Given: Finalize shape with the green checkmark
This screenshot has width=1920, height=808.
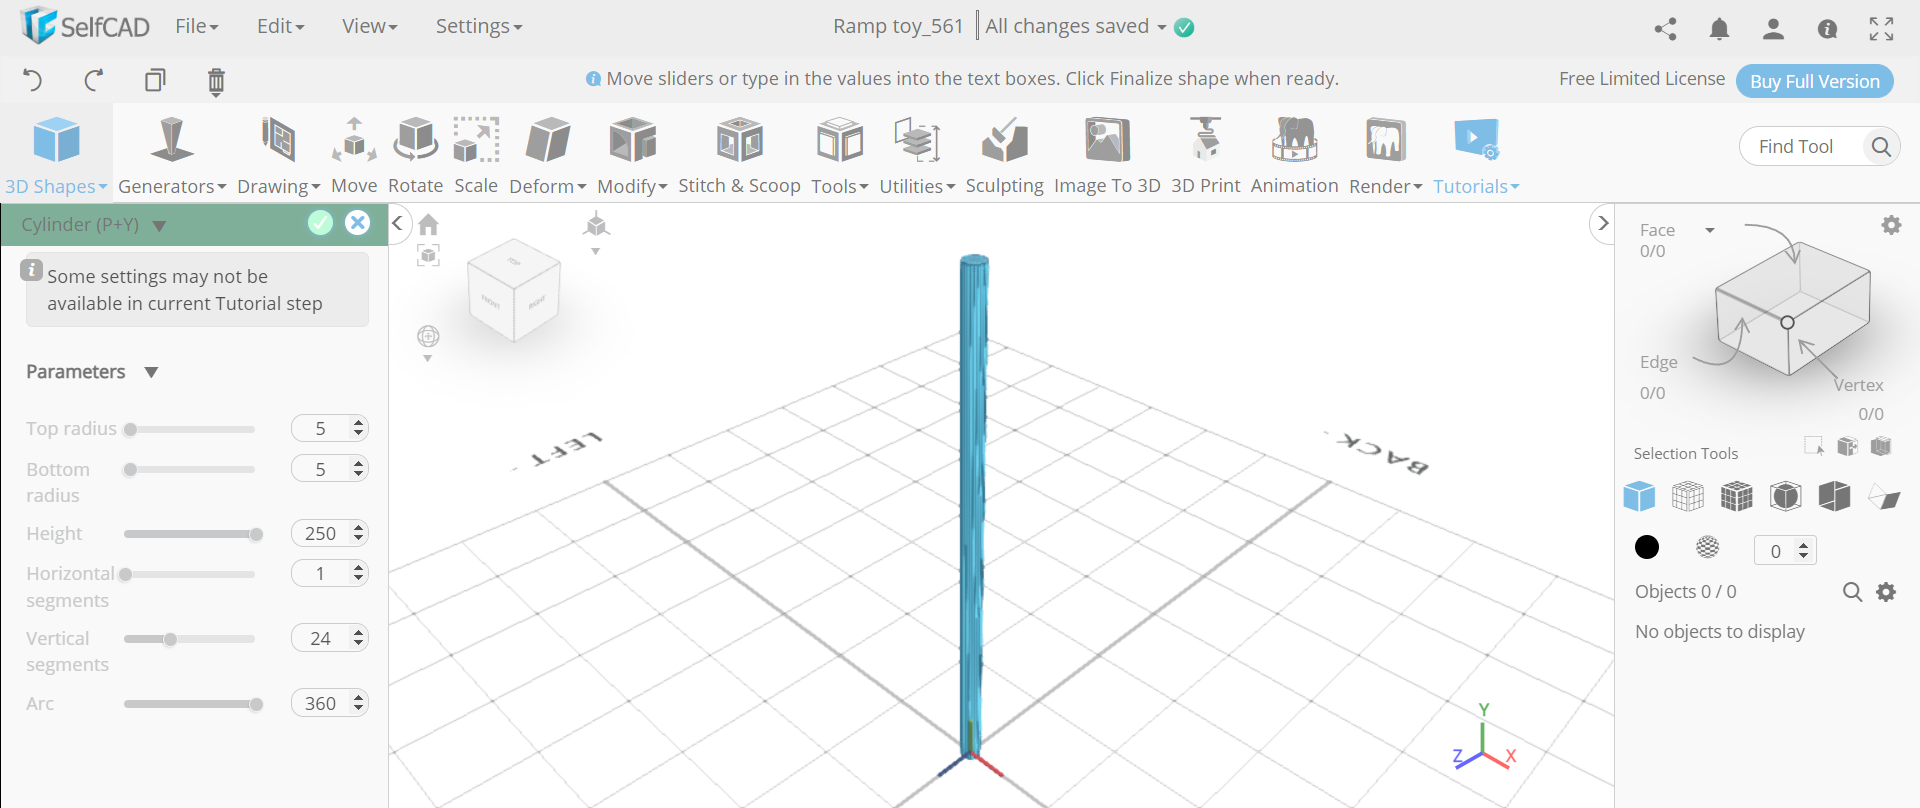Looking at the screenshot, I should coord(320,223).
